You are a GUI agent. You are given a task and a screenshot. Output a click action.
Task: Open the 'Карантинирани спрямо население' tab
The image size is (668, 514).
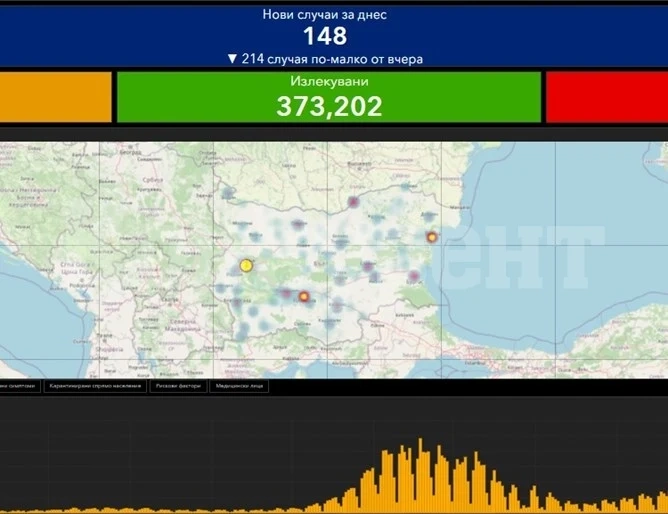click(95, 386)
